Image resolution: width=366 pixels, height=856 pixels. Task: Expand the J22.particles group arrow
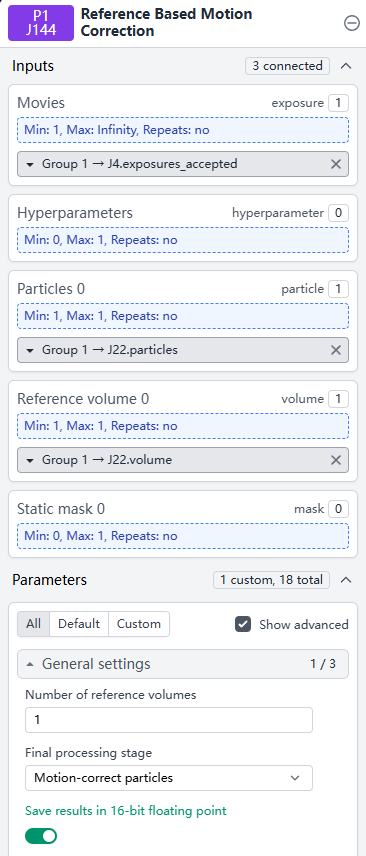[29, 350]
